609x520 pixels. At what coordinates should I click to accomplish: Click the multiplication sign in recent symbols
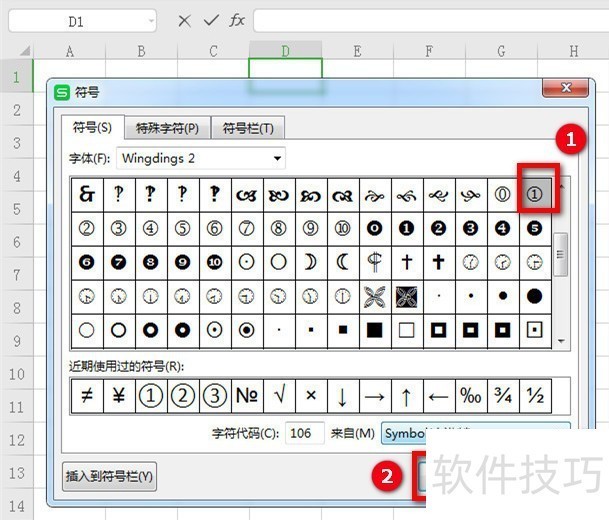tap(310, 396)
